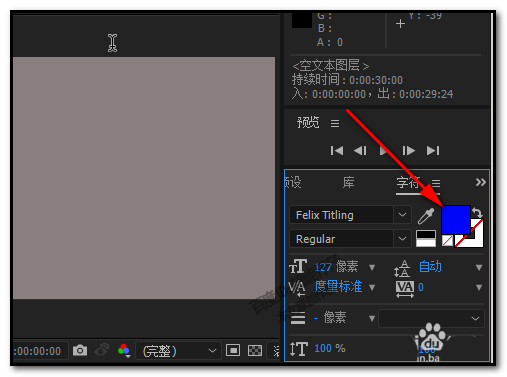Click the stroke width lines icon
Viewport: 507px width, 377px height.
click(x=298, y=318)
